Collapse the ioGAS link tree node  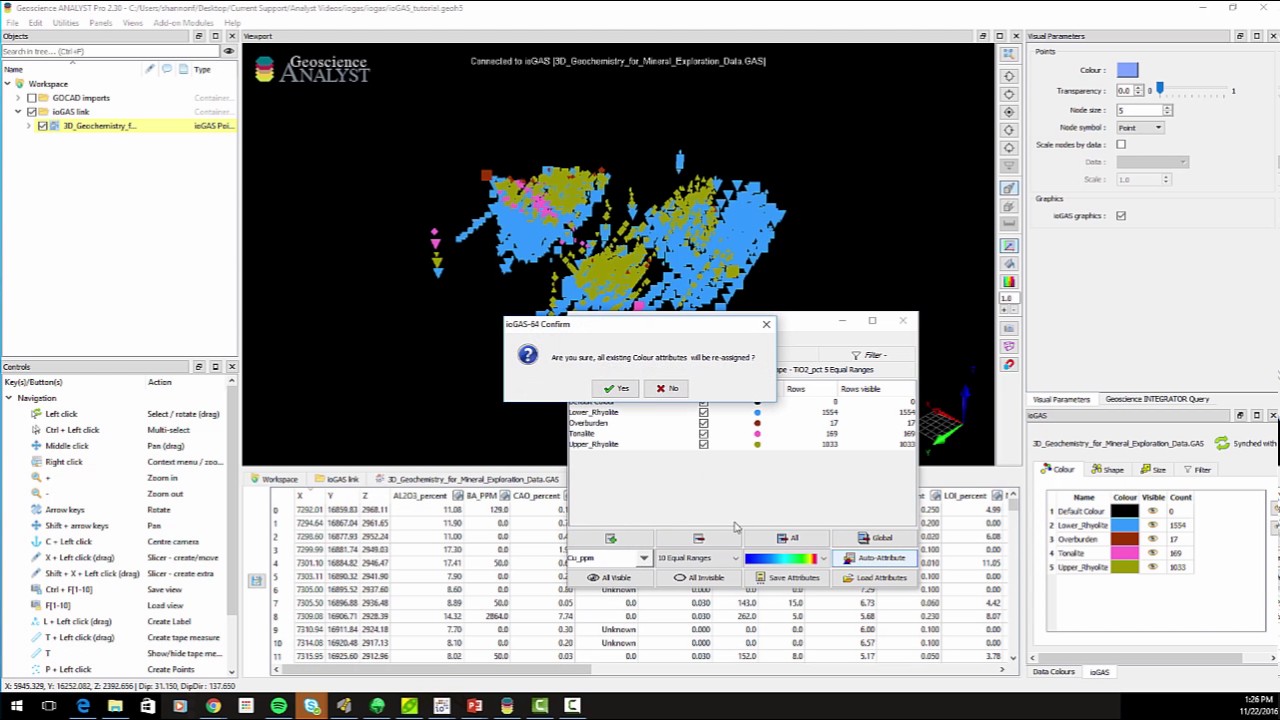point(18,112)
